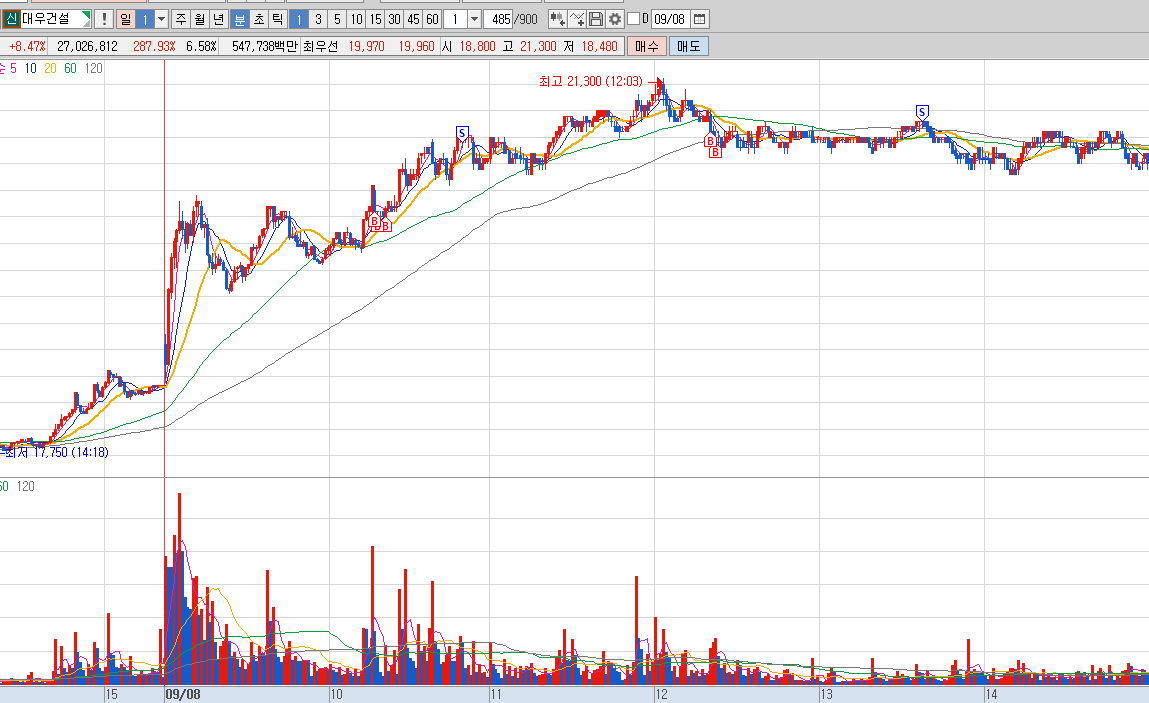Click the candlestick add-indicator icon
The height and width of the screenshot is (703, 1149).
point(558,19)
